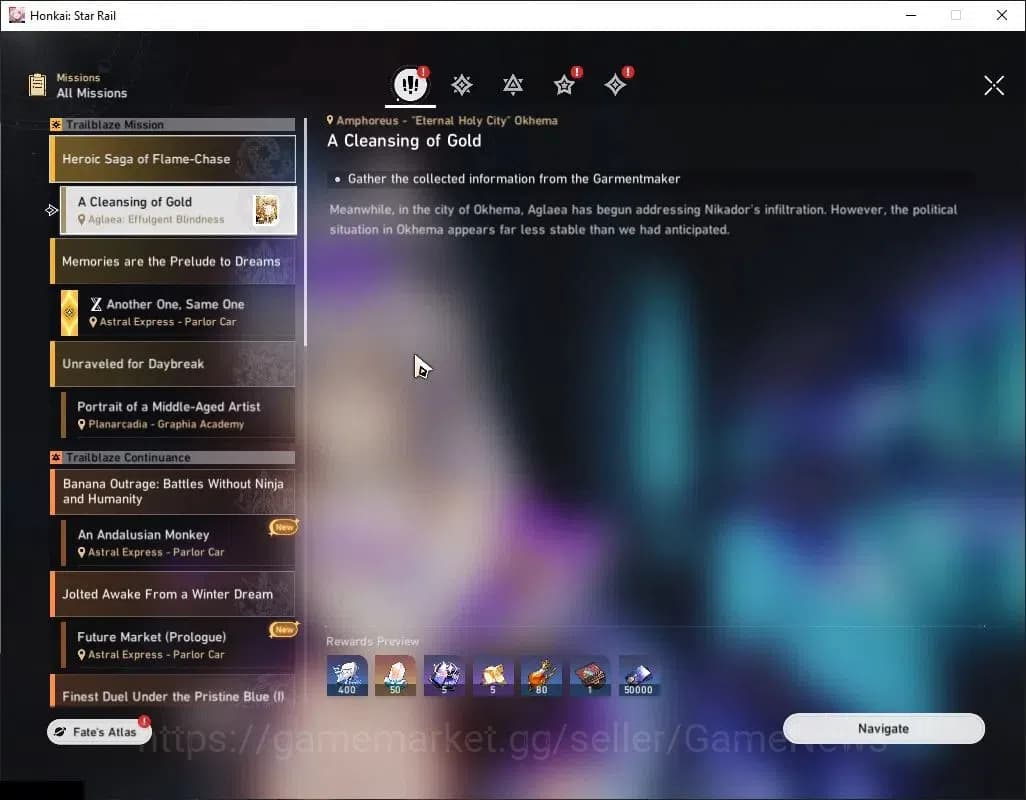Click the Navigate button
The height and width of the screenshot is (800, 1026).
tap(883, 729)
